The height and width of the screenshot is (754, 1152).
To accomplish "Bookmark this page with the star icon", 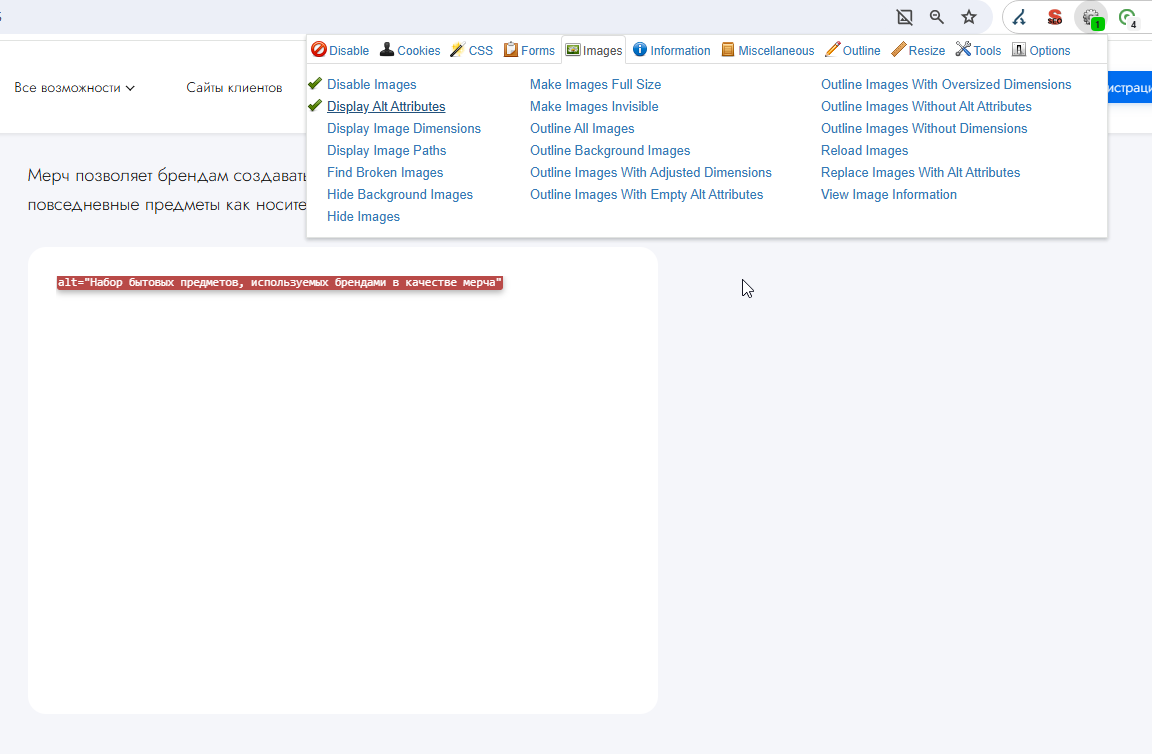I will point(969,17).
